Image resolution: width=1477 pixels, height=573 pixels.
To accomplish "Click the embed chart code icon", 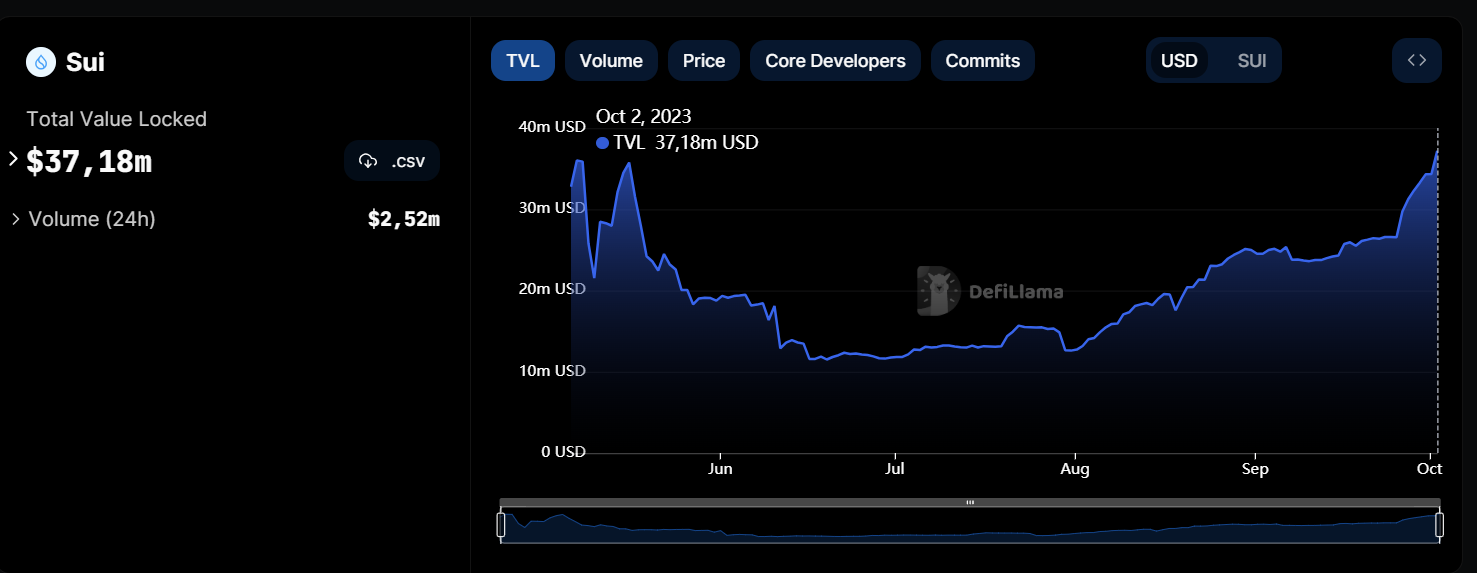I will point(1417,60).
